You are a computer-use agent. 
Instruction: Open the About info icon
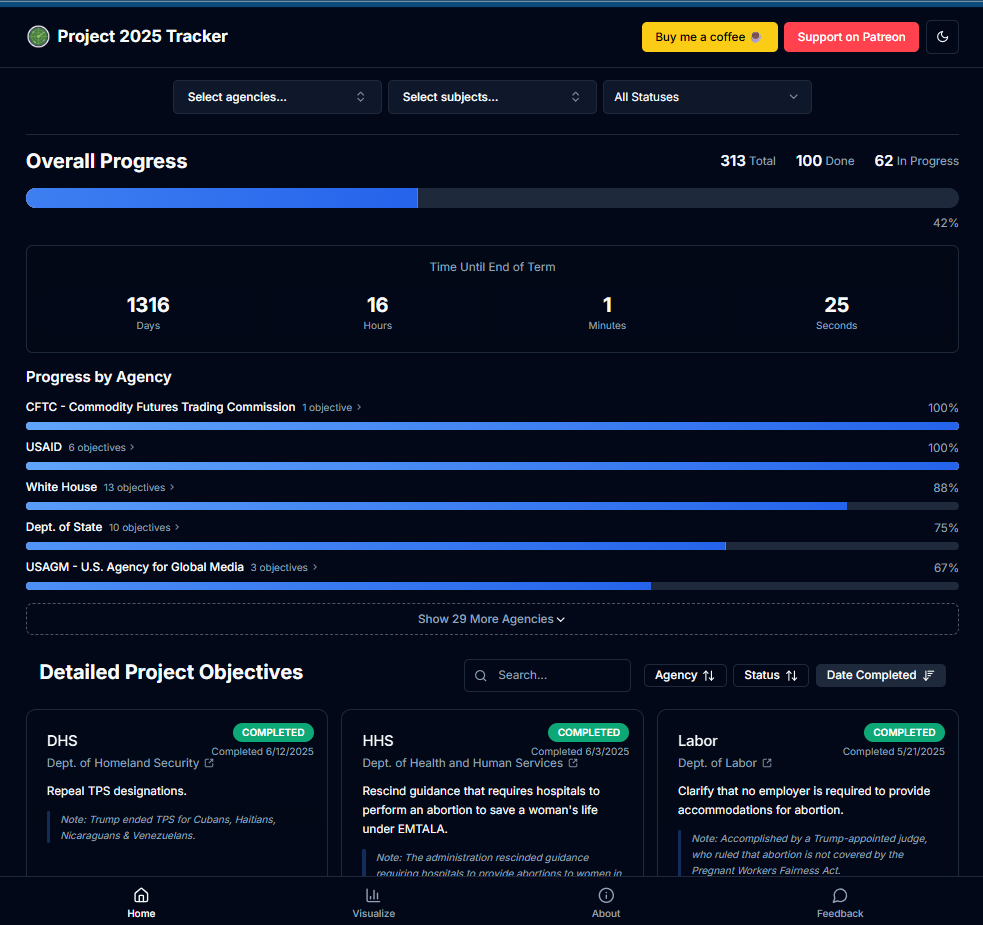(606, 895)
